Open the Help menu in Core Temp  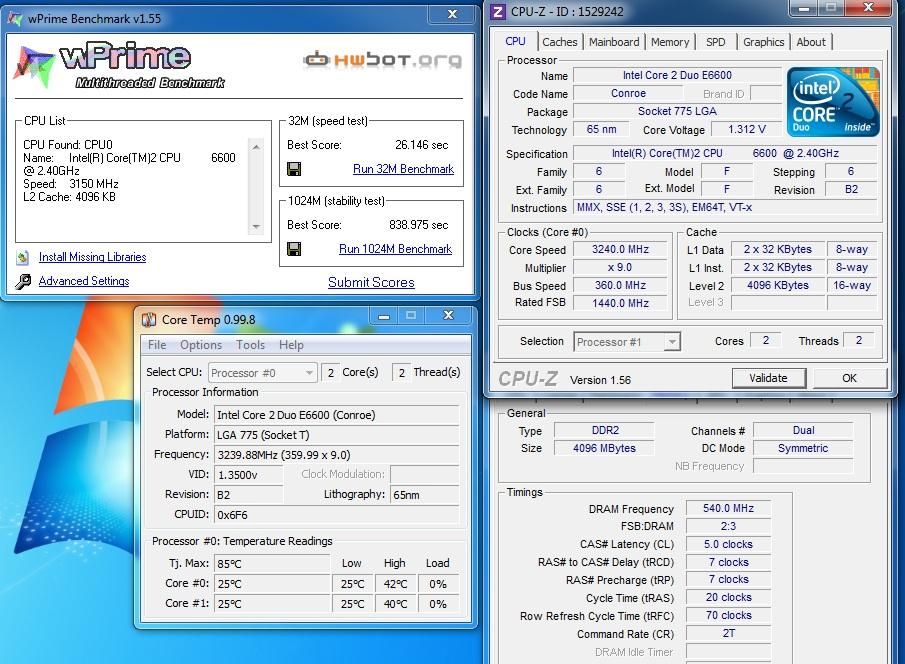coord(291,345)
